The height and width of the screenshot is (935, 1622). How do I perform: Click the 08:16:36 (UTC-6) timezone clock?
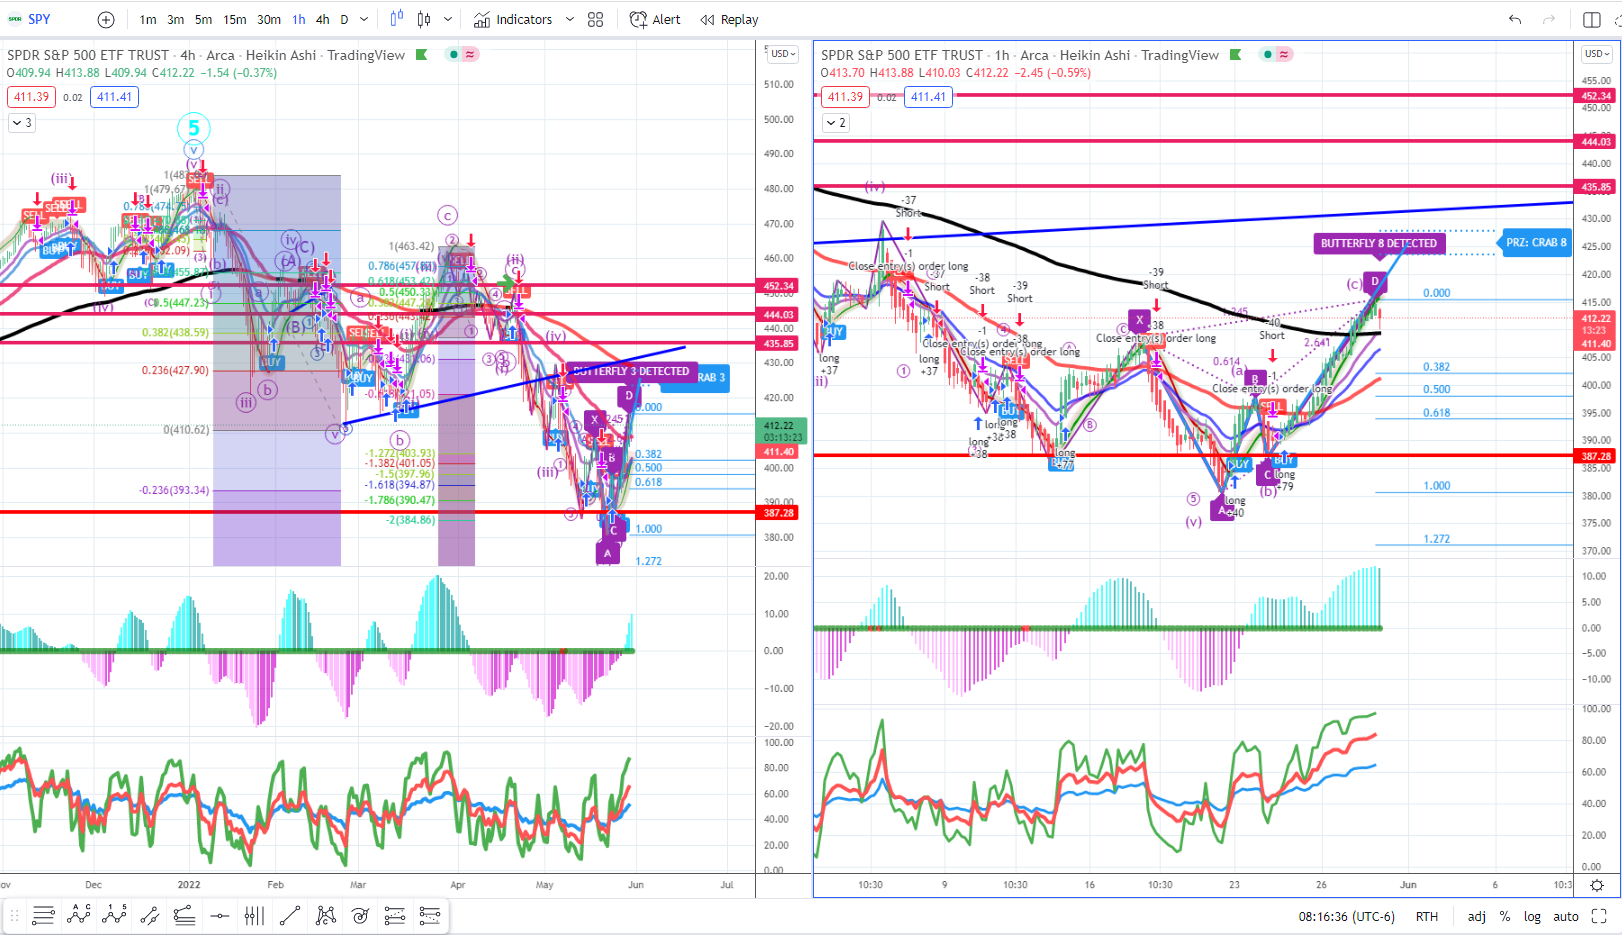[1347, 916]
